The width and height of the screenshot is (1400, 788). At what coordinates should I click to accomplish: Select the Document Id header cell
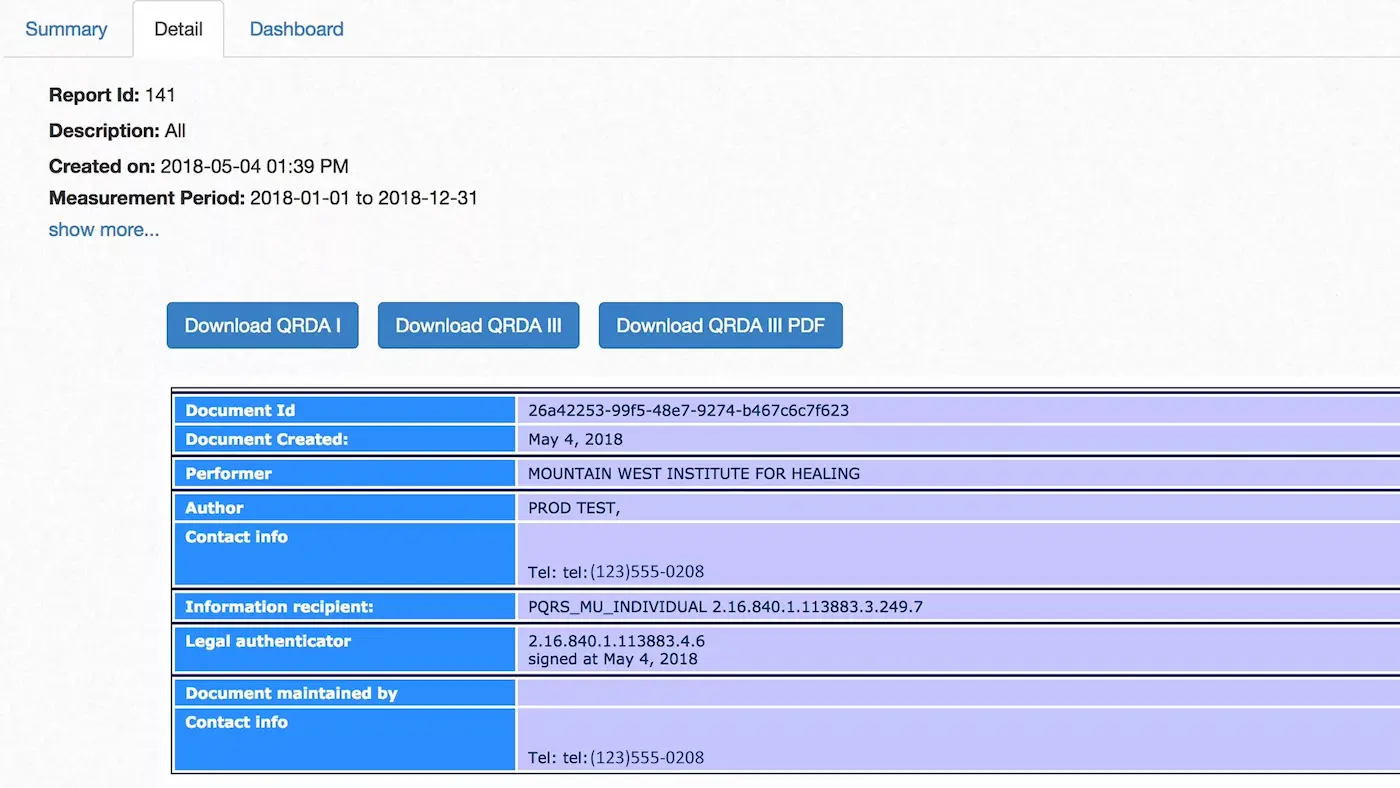(x=241, y=410)
